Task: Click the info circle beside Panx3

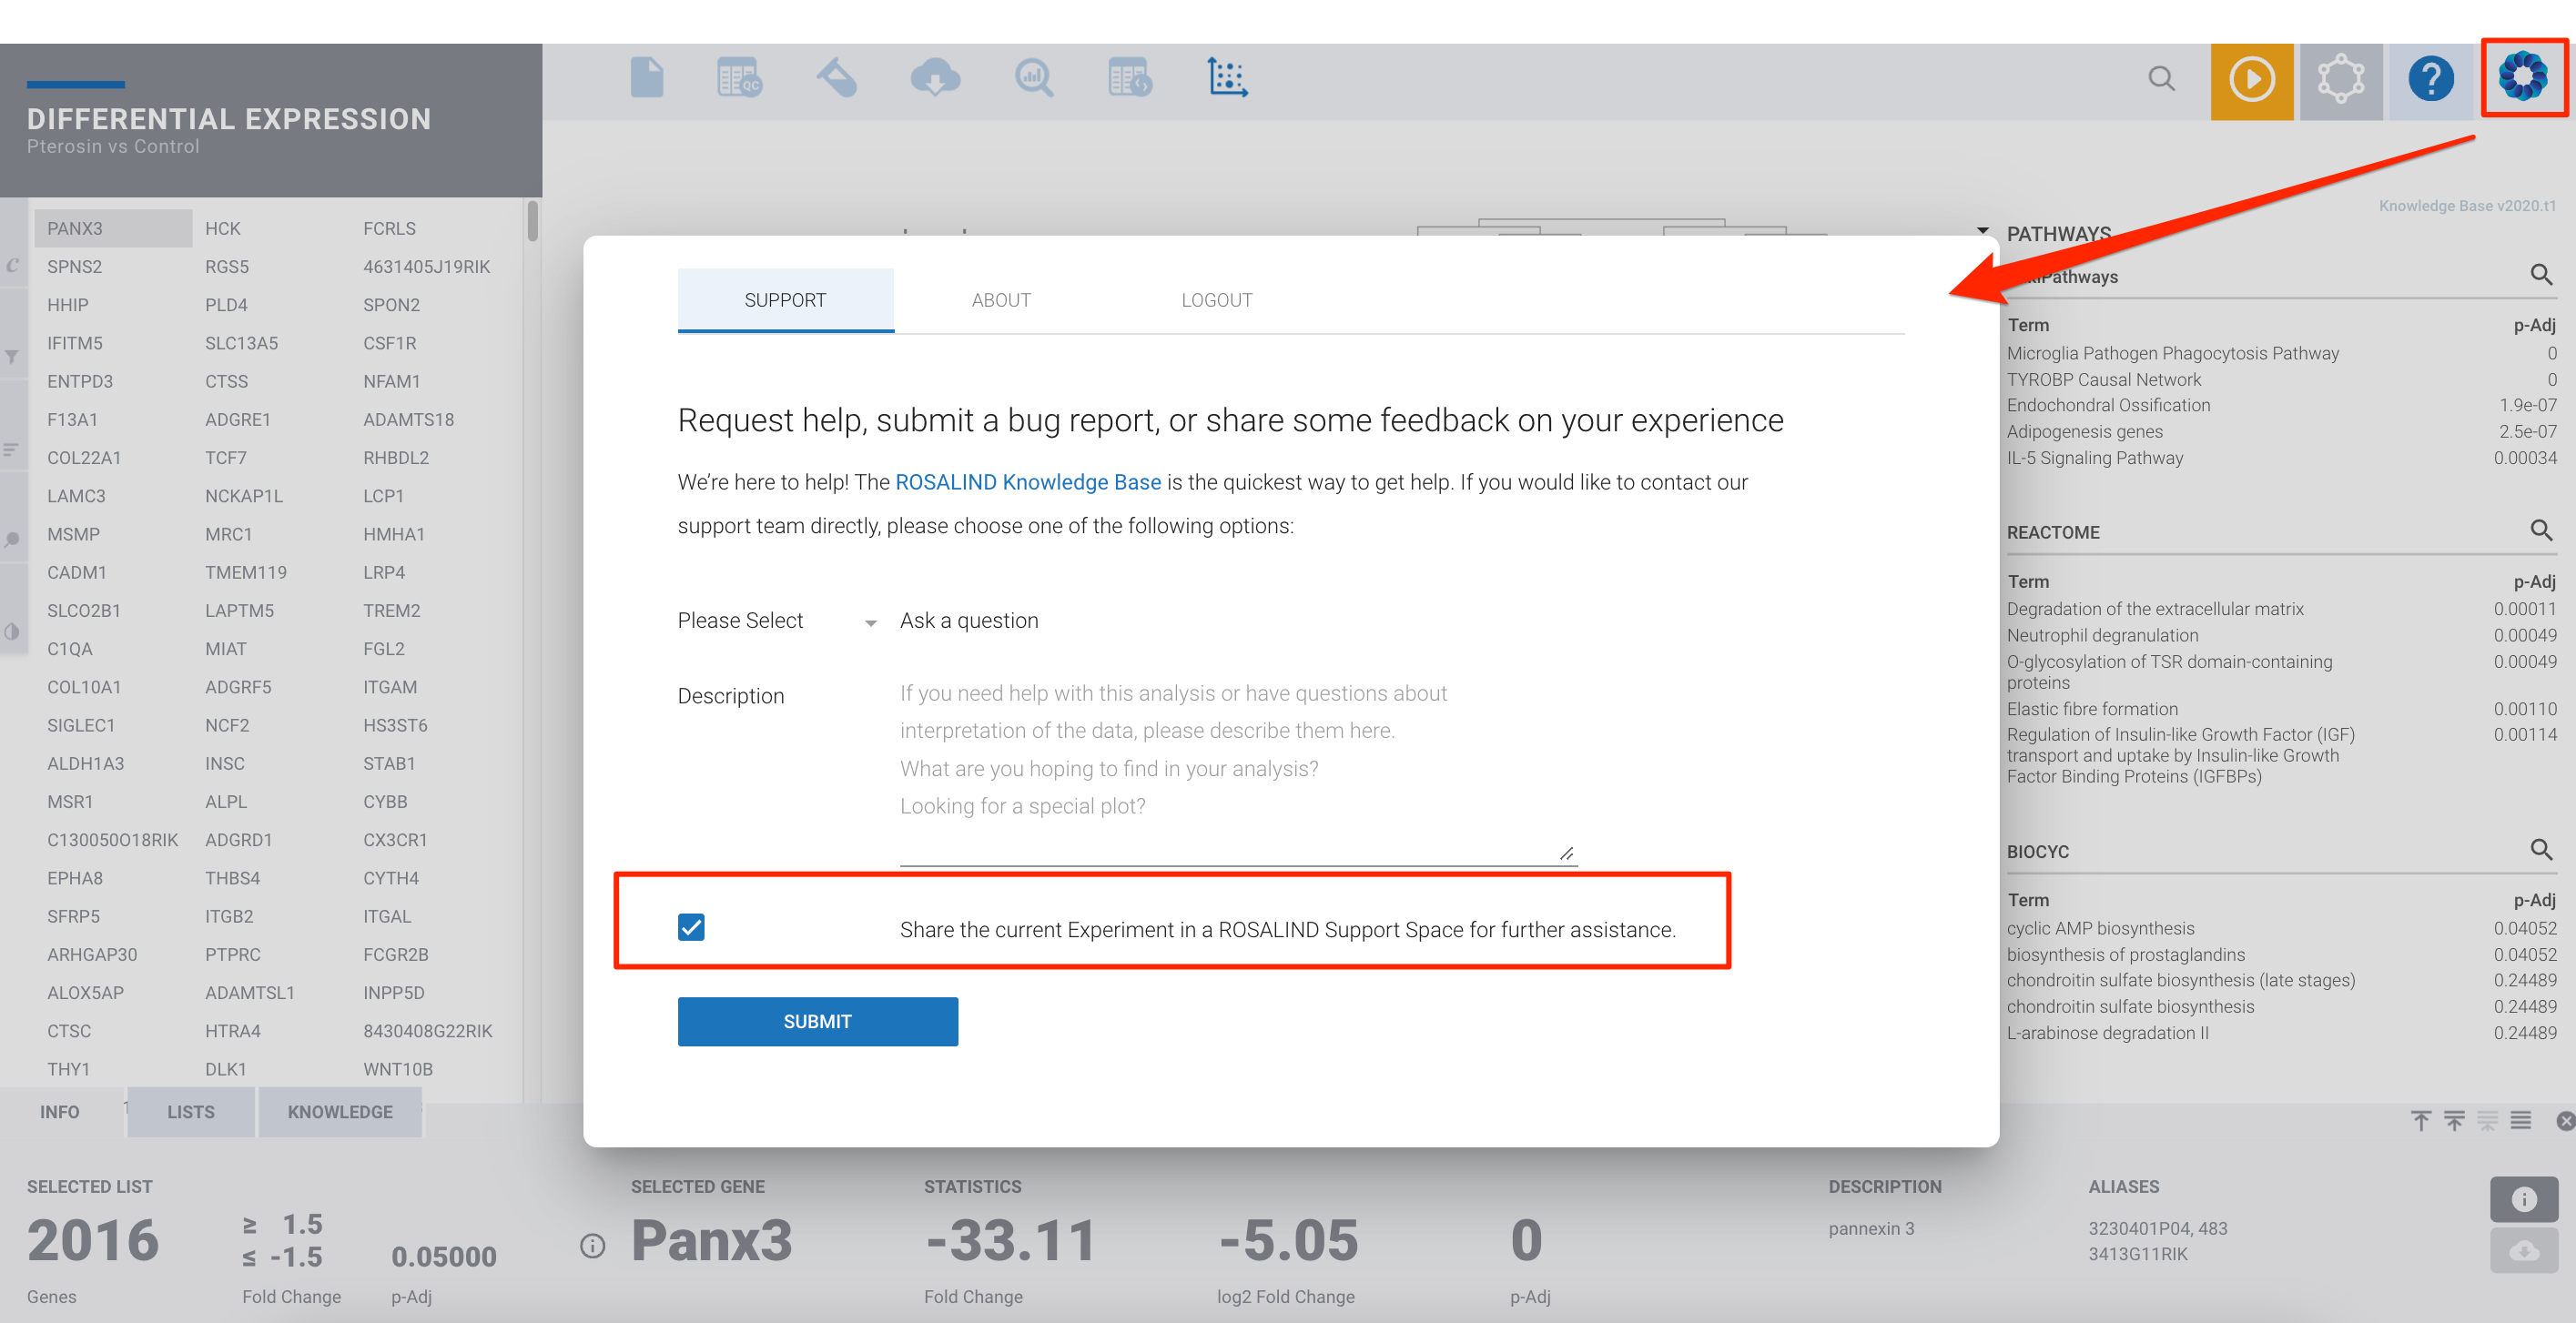Action: click(x=592, y=1245)
